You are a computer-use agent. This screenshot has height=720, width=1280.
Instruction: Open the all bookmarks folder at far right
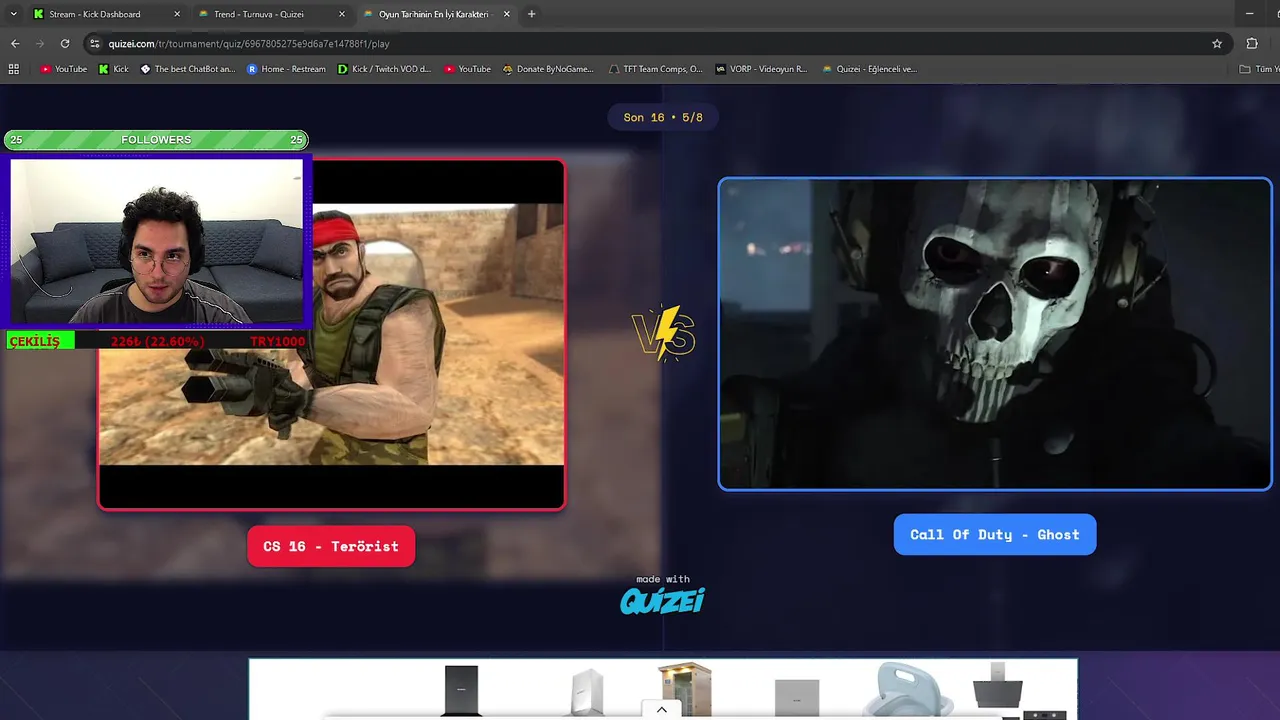[1259, 69]
